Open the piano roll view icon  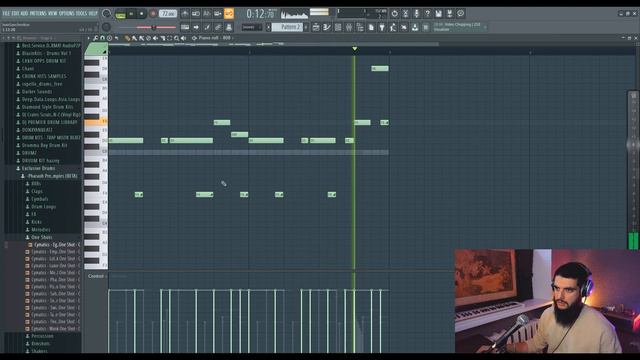(x=327, y=27)
